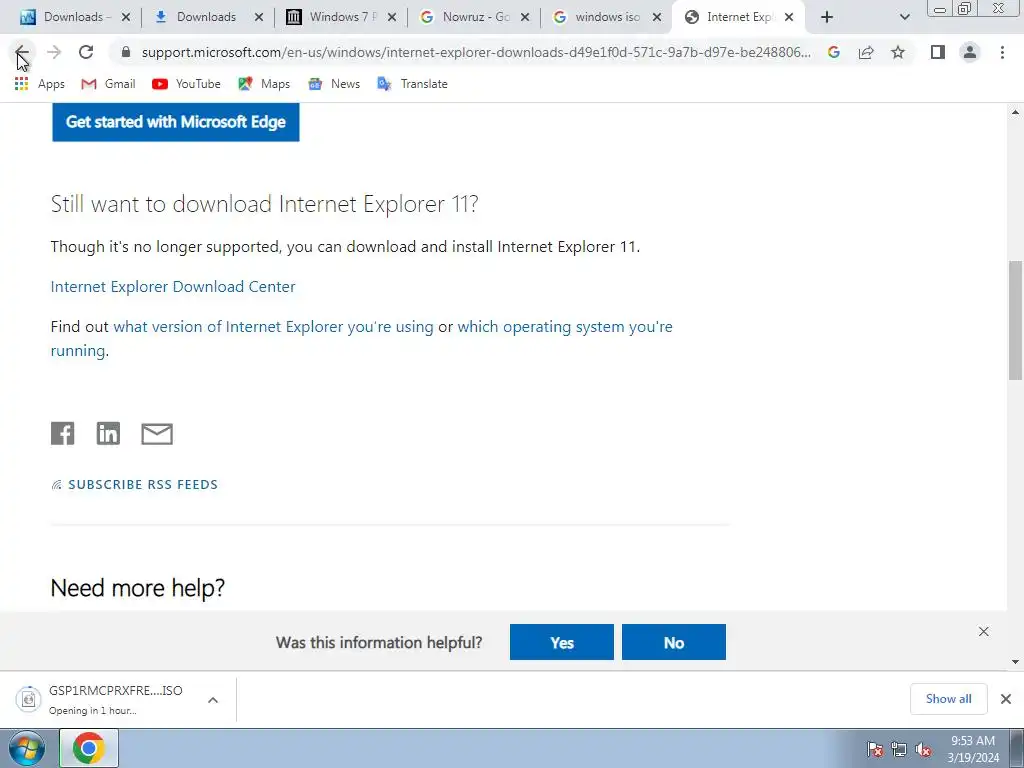Open Google icon in address bar
The width and height of the screenshot is (1024, 768).
pos(833,52)
